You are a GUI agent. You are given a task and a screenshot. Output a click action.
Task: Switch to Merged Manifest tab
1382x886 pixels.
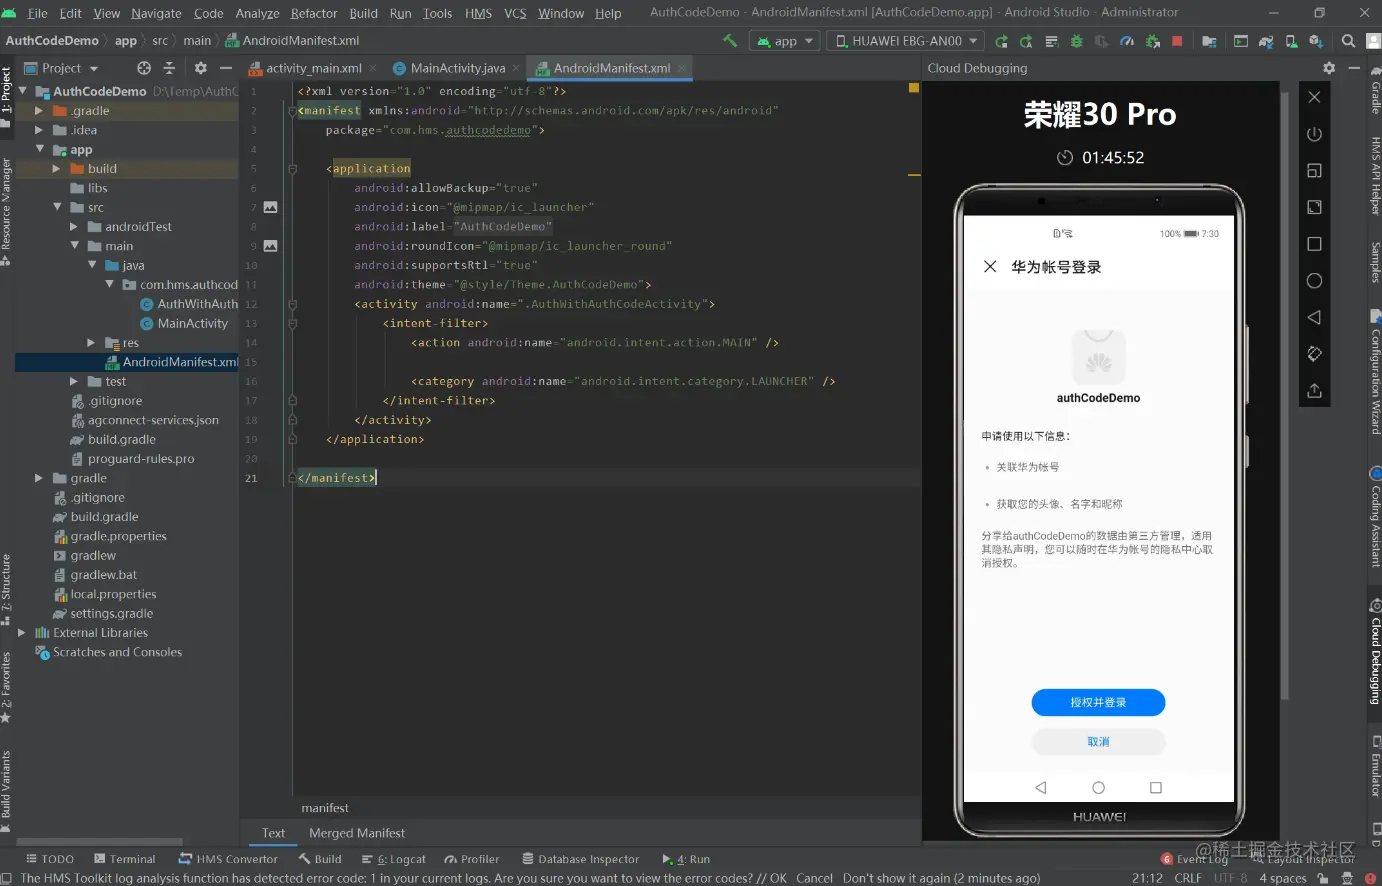(x=357, y=833)
